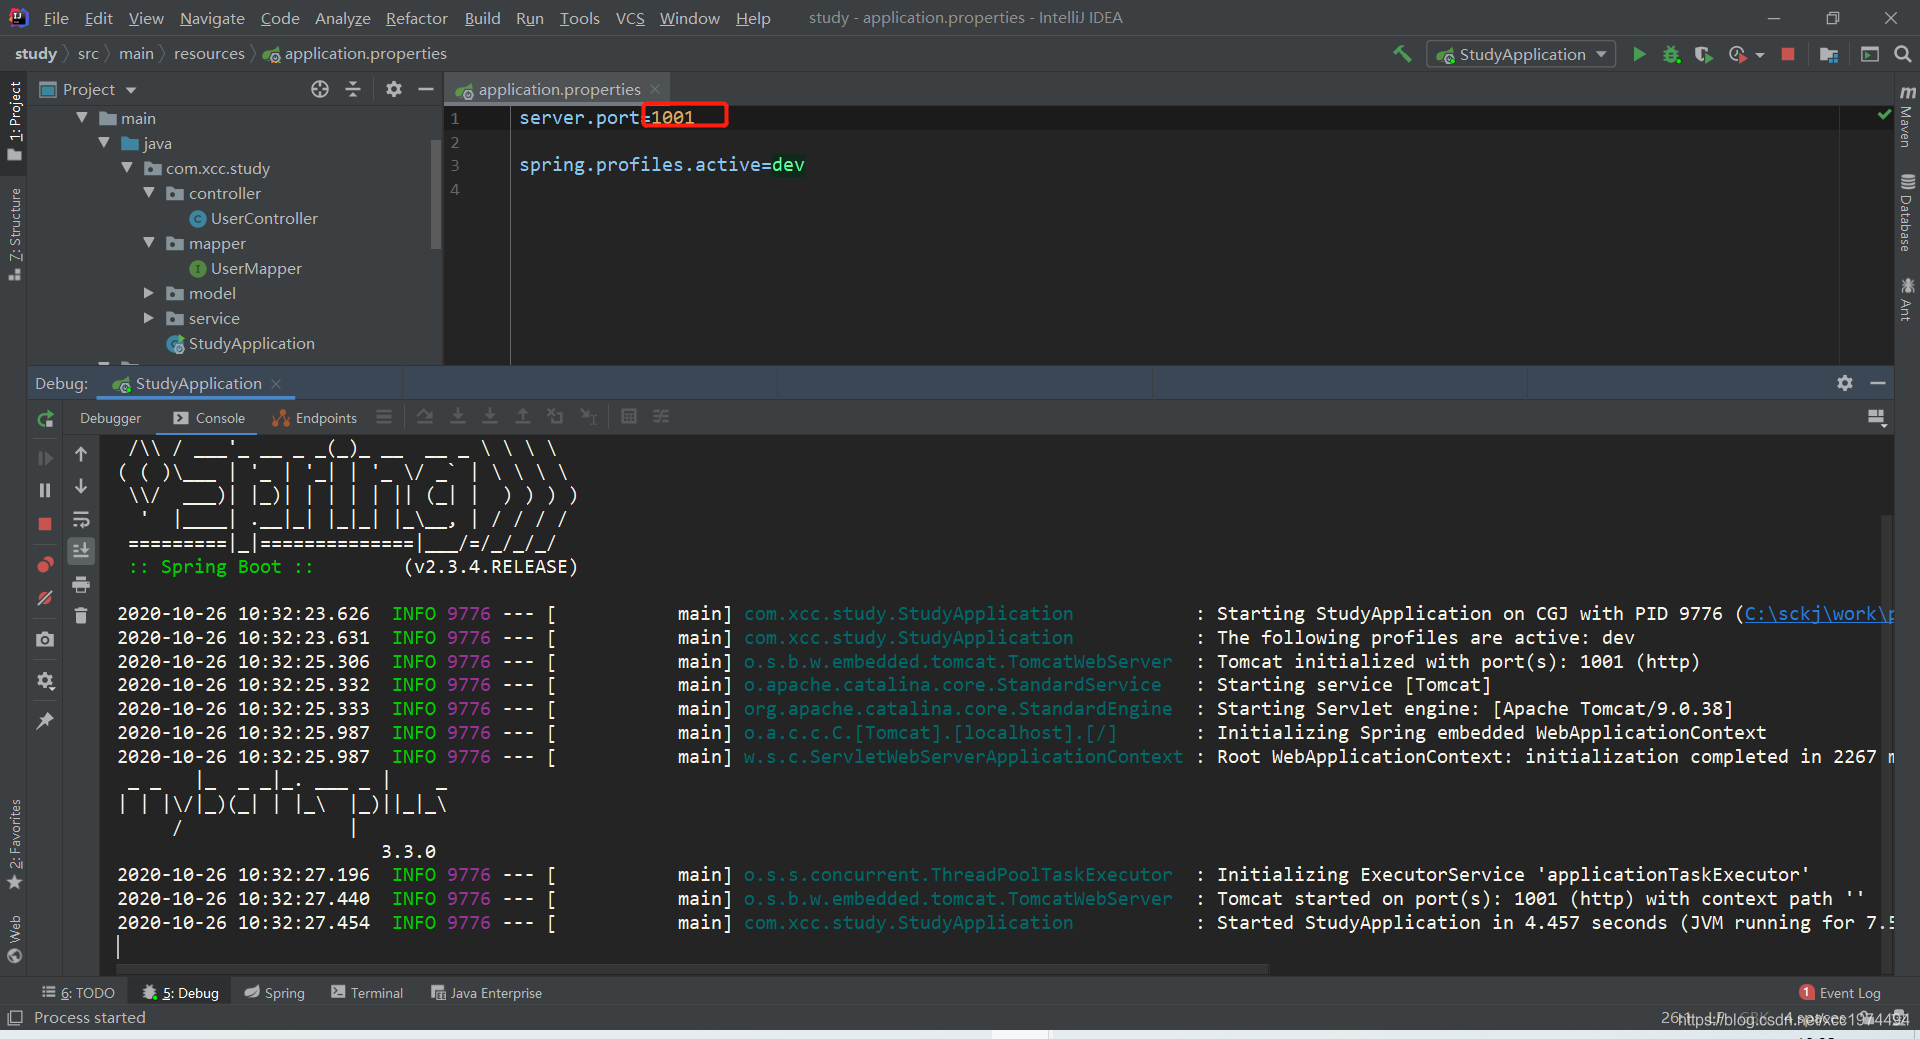
Task: Stop process with red square in Debug
Action: click(45, 524)
